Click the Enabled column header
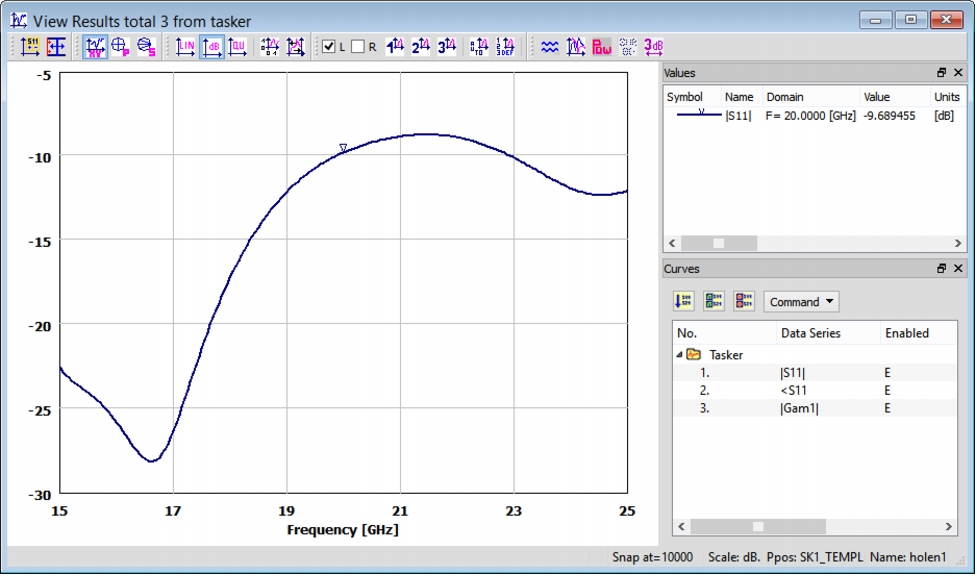 coord(918,334)
